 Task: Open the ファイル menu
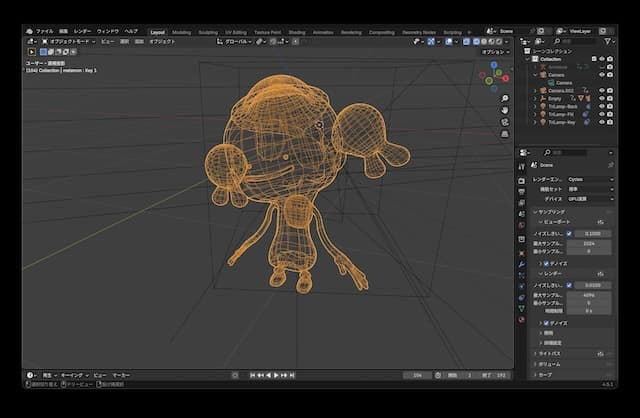click(45, 31)
